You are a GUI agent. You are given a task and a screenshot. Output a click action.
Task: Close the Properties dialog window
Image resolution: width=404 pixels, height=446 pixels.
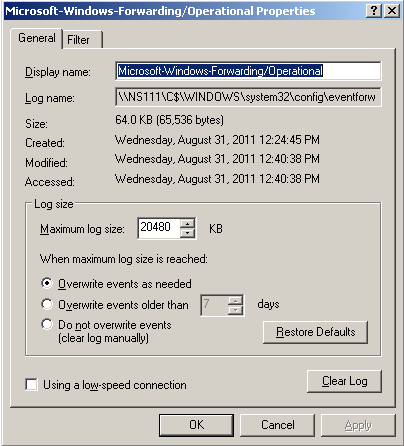click(x=392, y=11)
